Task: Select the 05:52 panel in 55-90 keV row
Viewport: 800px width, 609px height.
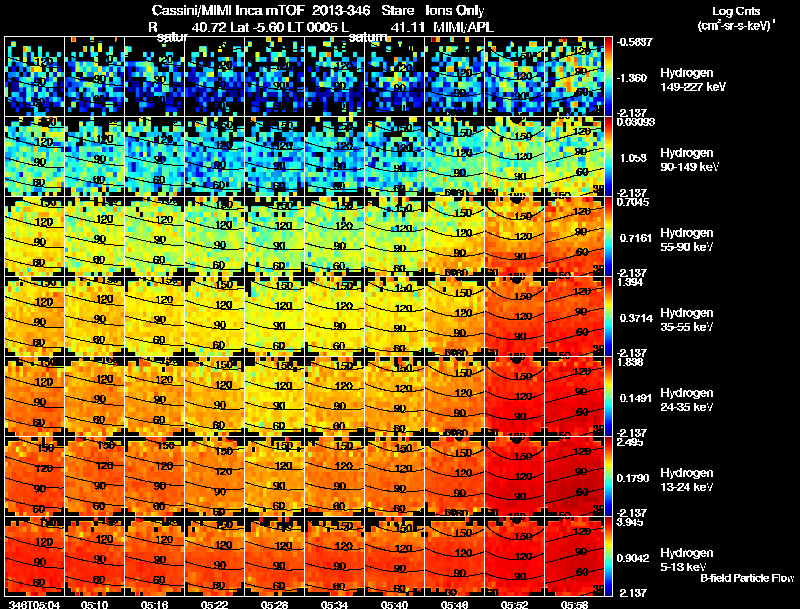Action: coord(515,237)
